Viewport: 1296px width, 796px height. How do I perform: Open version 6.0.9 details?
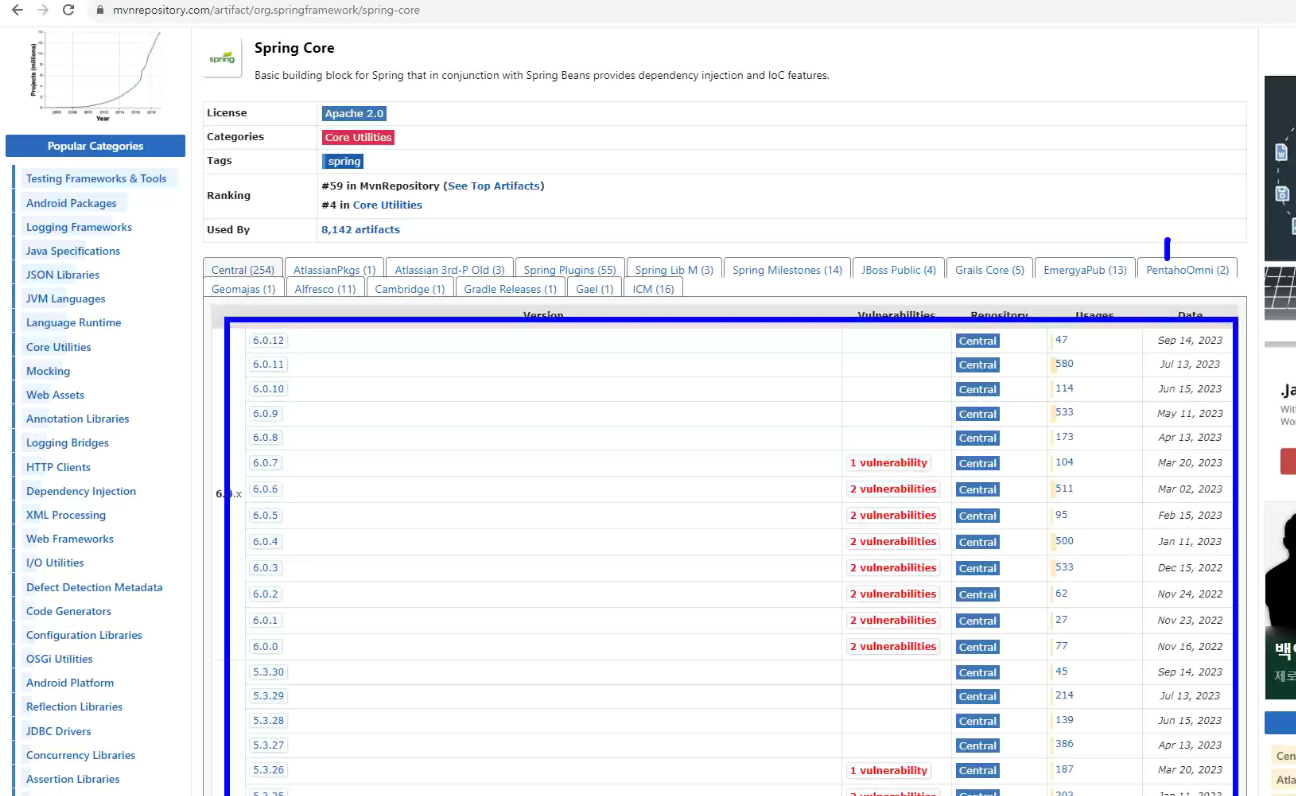266,414
